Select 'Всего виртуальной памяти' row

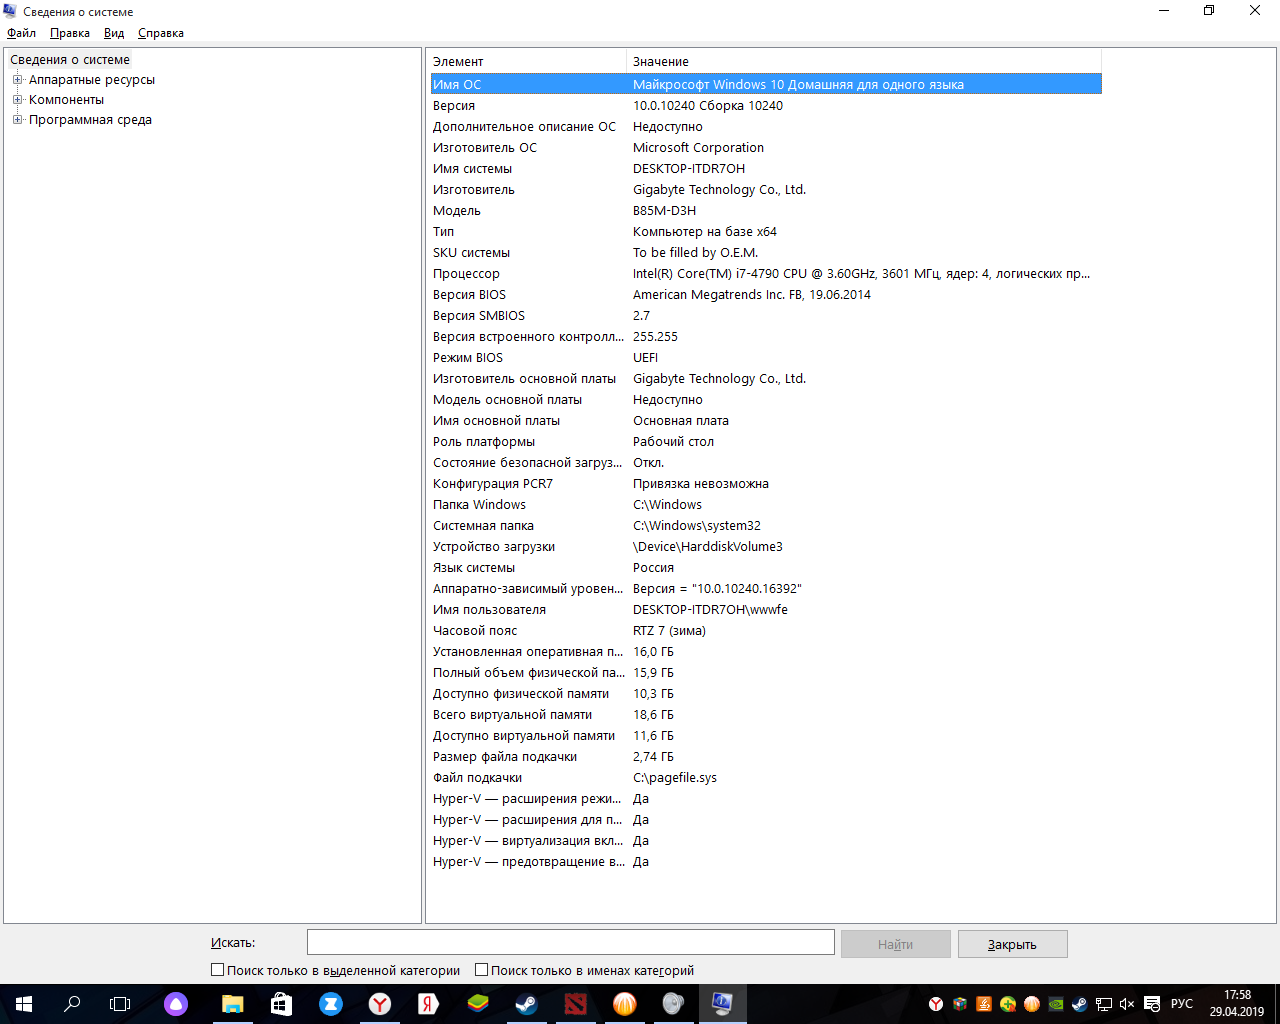766,714
